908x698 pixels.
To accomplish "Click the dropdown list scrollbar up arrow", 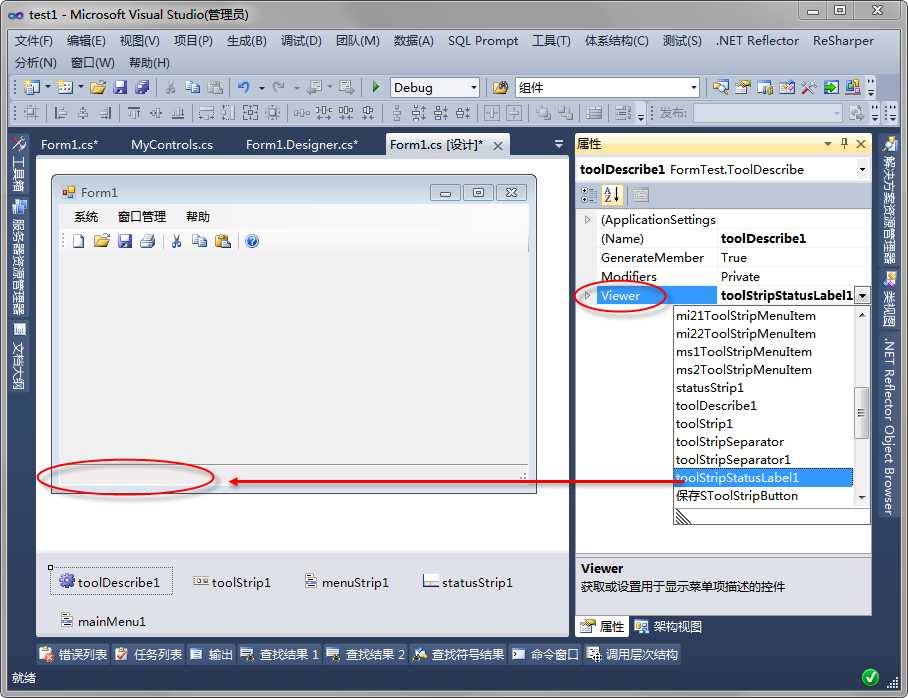I will [862, 315].
